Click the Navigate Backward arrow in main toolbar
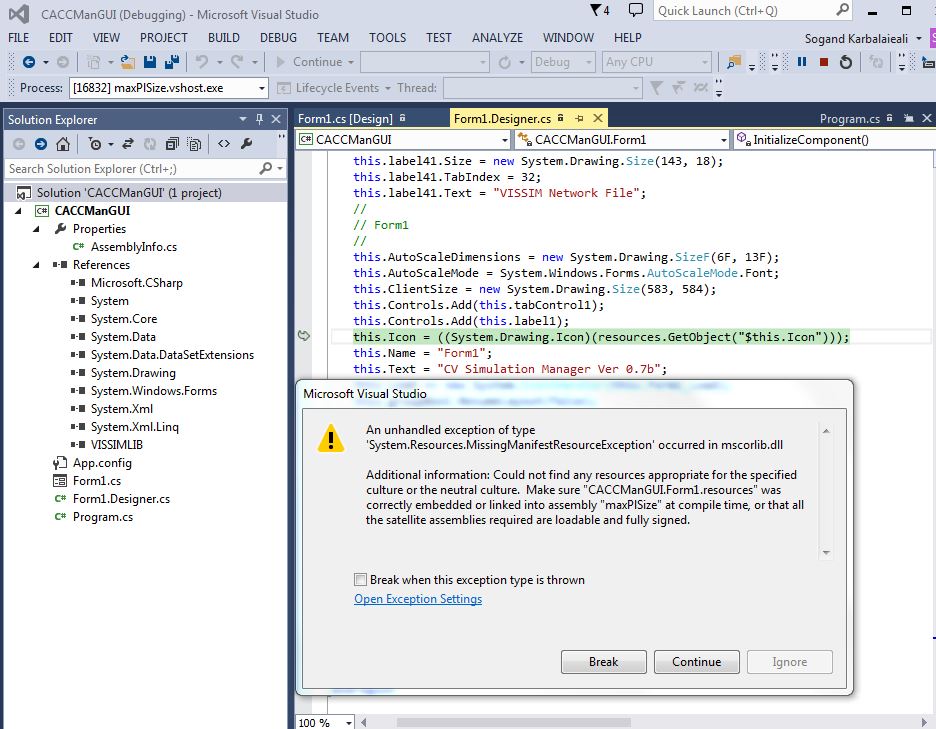936x729 pixels. tap(28, 61)
